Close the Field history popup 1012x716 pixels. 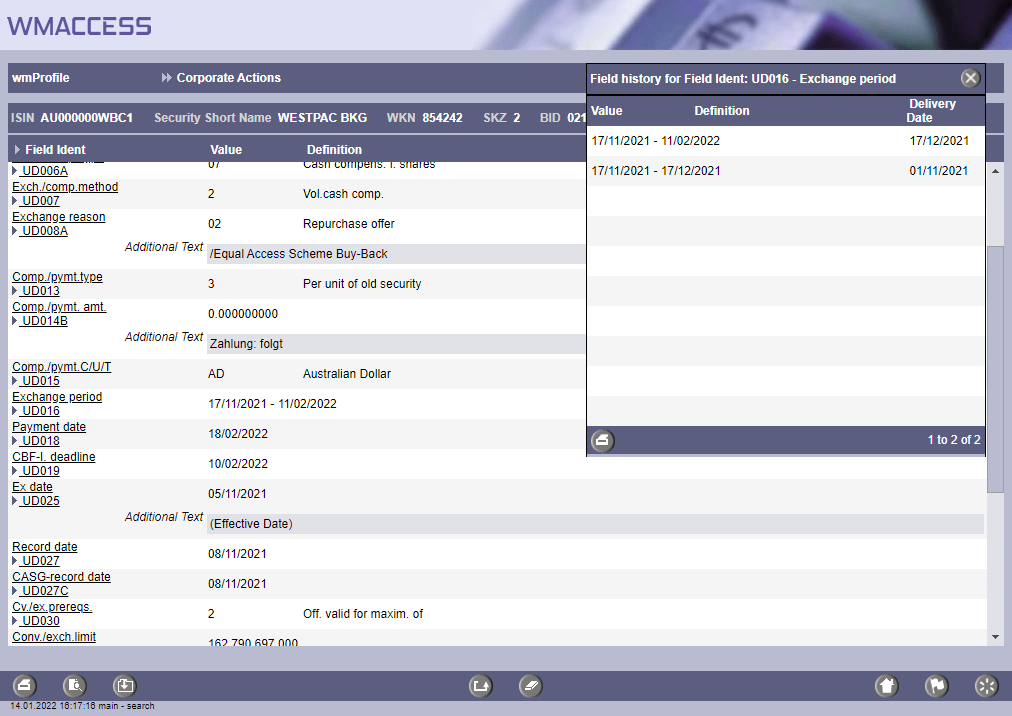[x=970, y=78]
